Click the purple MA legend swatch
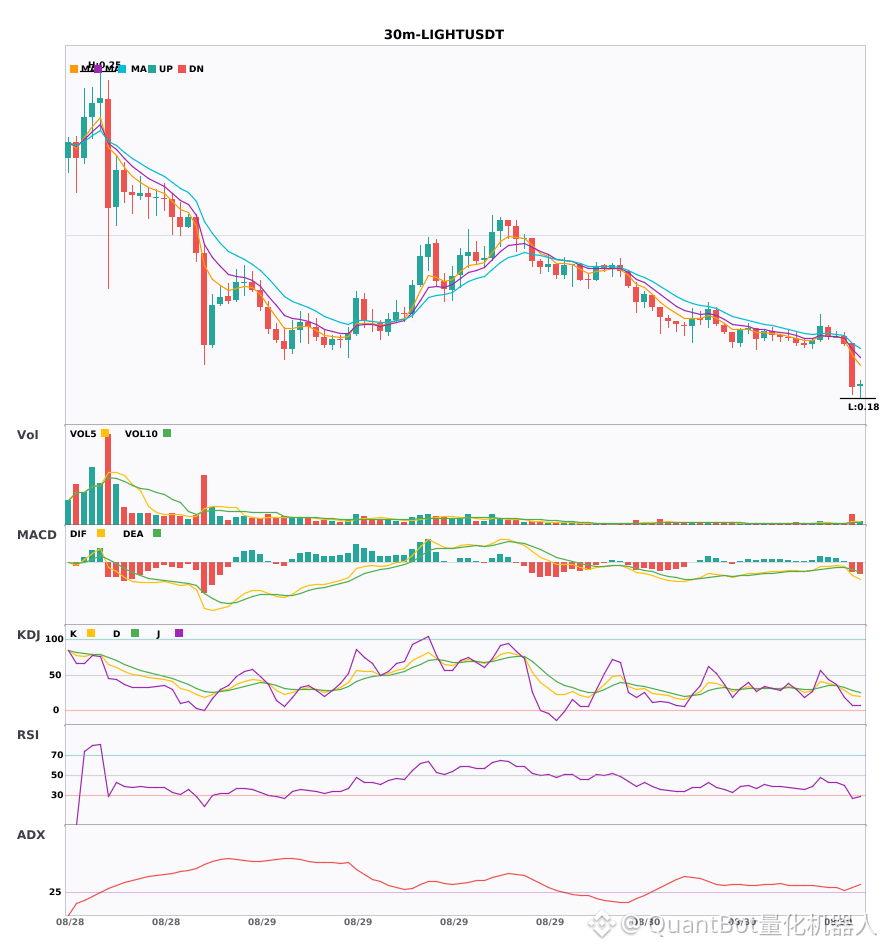 point(98,69)
